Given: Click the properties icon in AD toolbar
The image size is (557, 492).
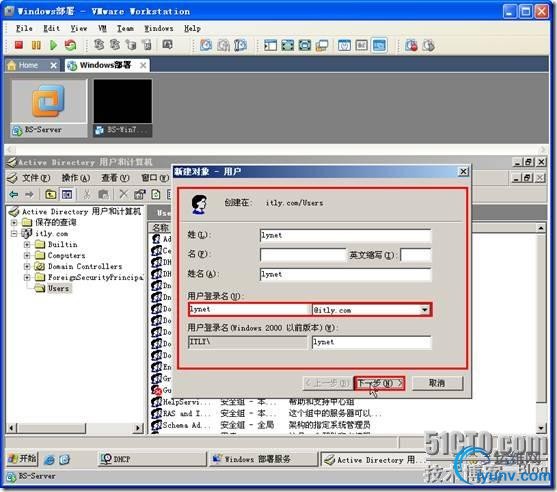Looking at the screenshot, I should tap(140, 194).
